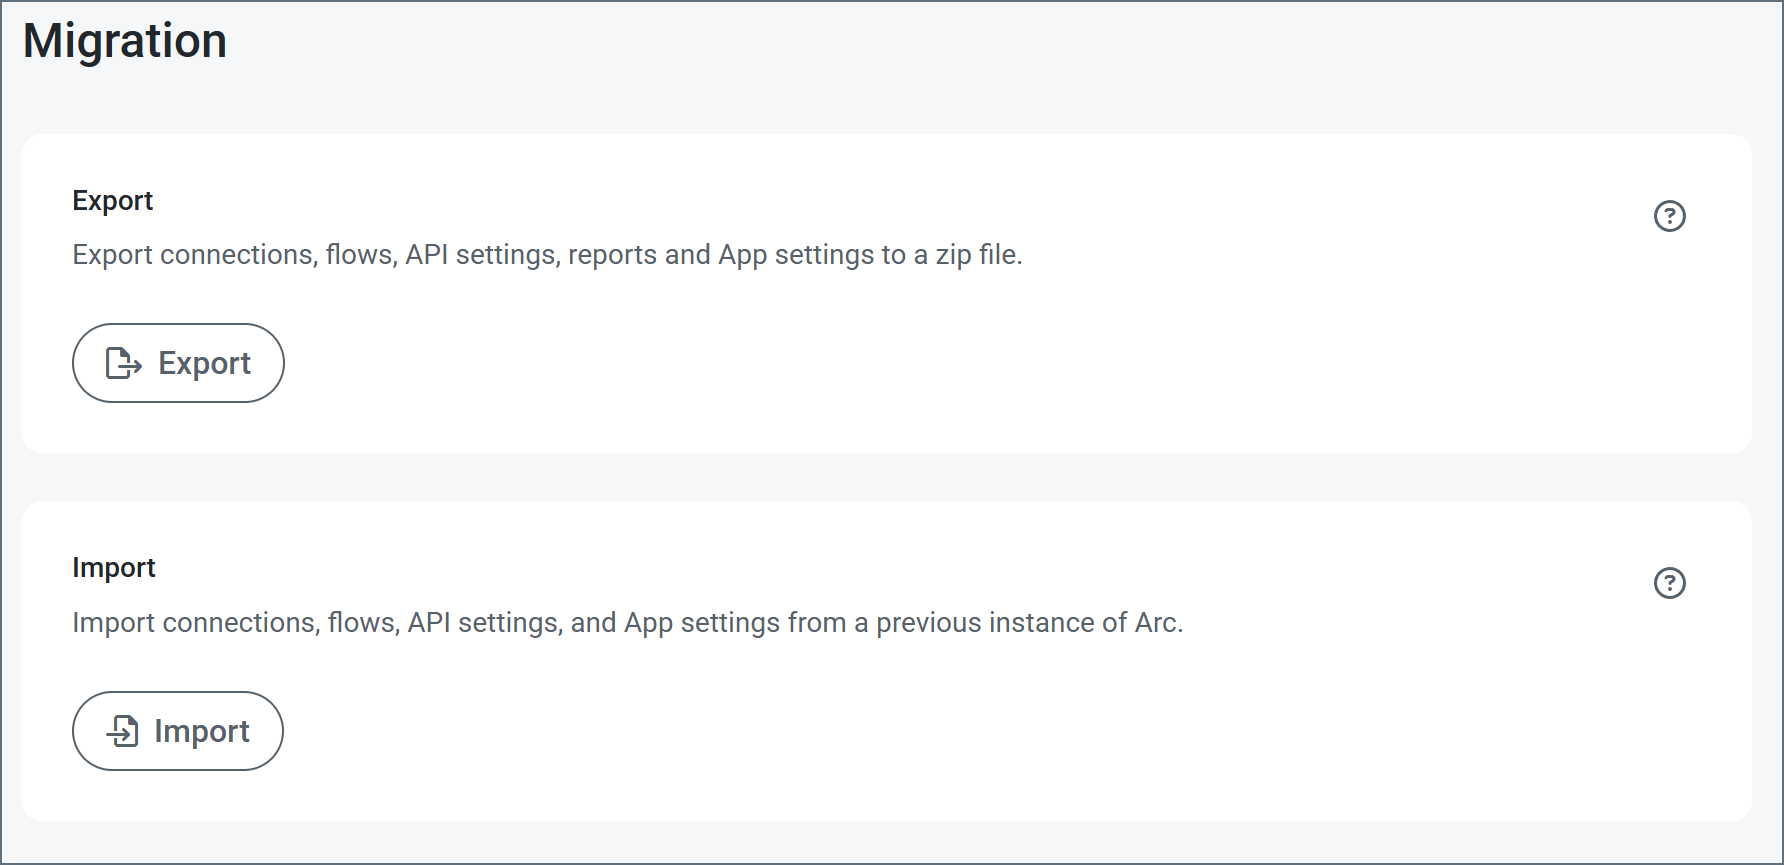Screen dimensions: 1784x865
Task: Select the question mark icon beside Export heading
Action: [1669, 216]
